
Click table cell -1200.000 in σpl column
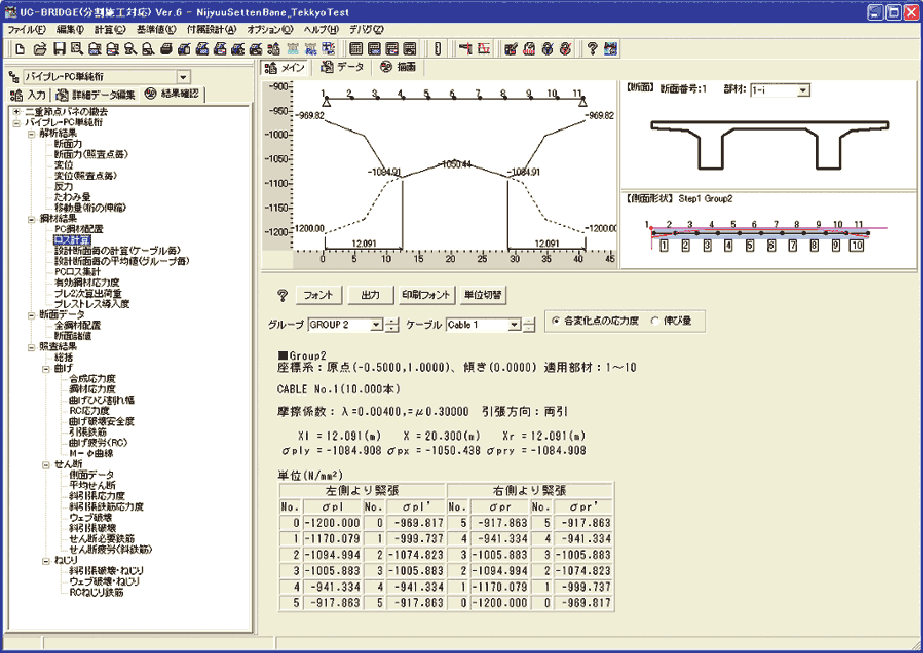[x=332, y=523]
